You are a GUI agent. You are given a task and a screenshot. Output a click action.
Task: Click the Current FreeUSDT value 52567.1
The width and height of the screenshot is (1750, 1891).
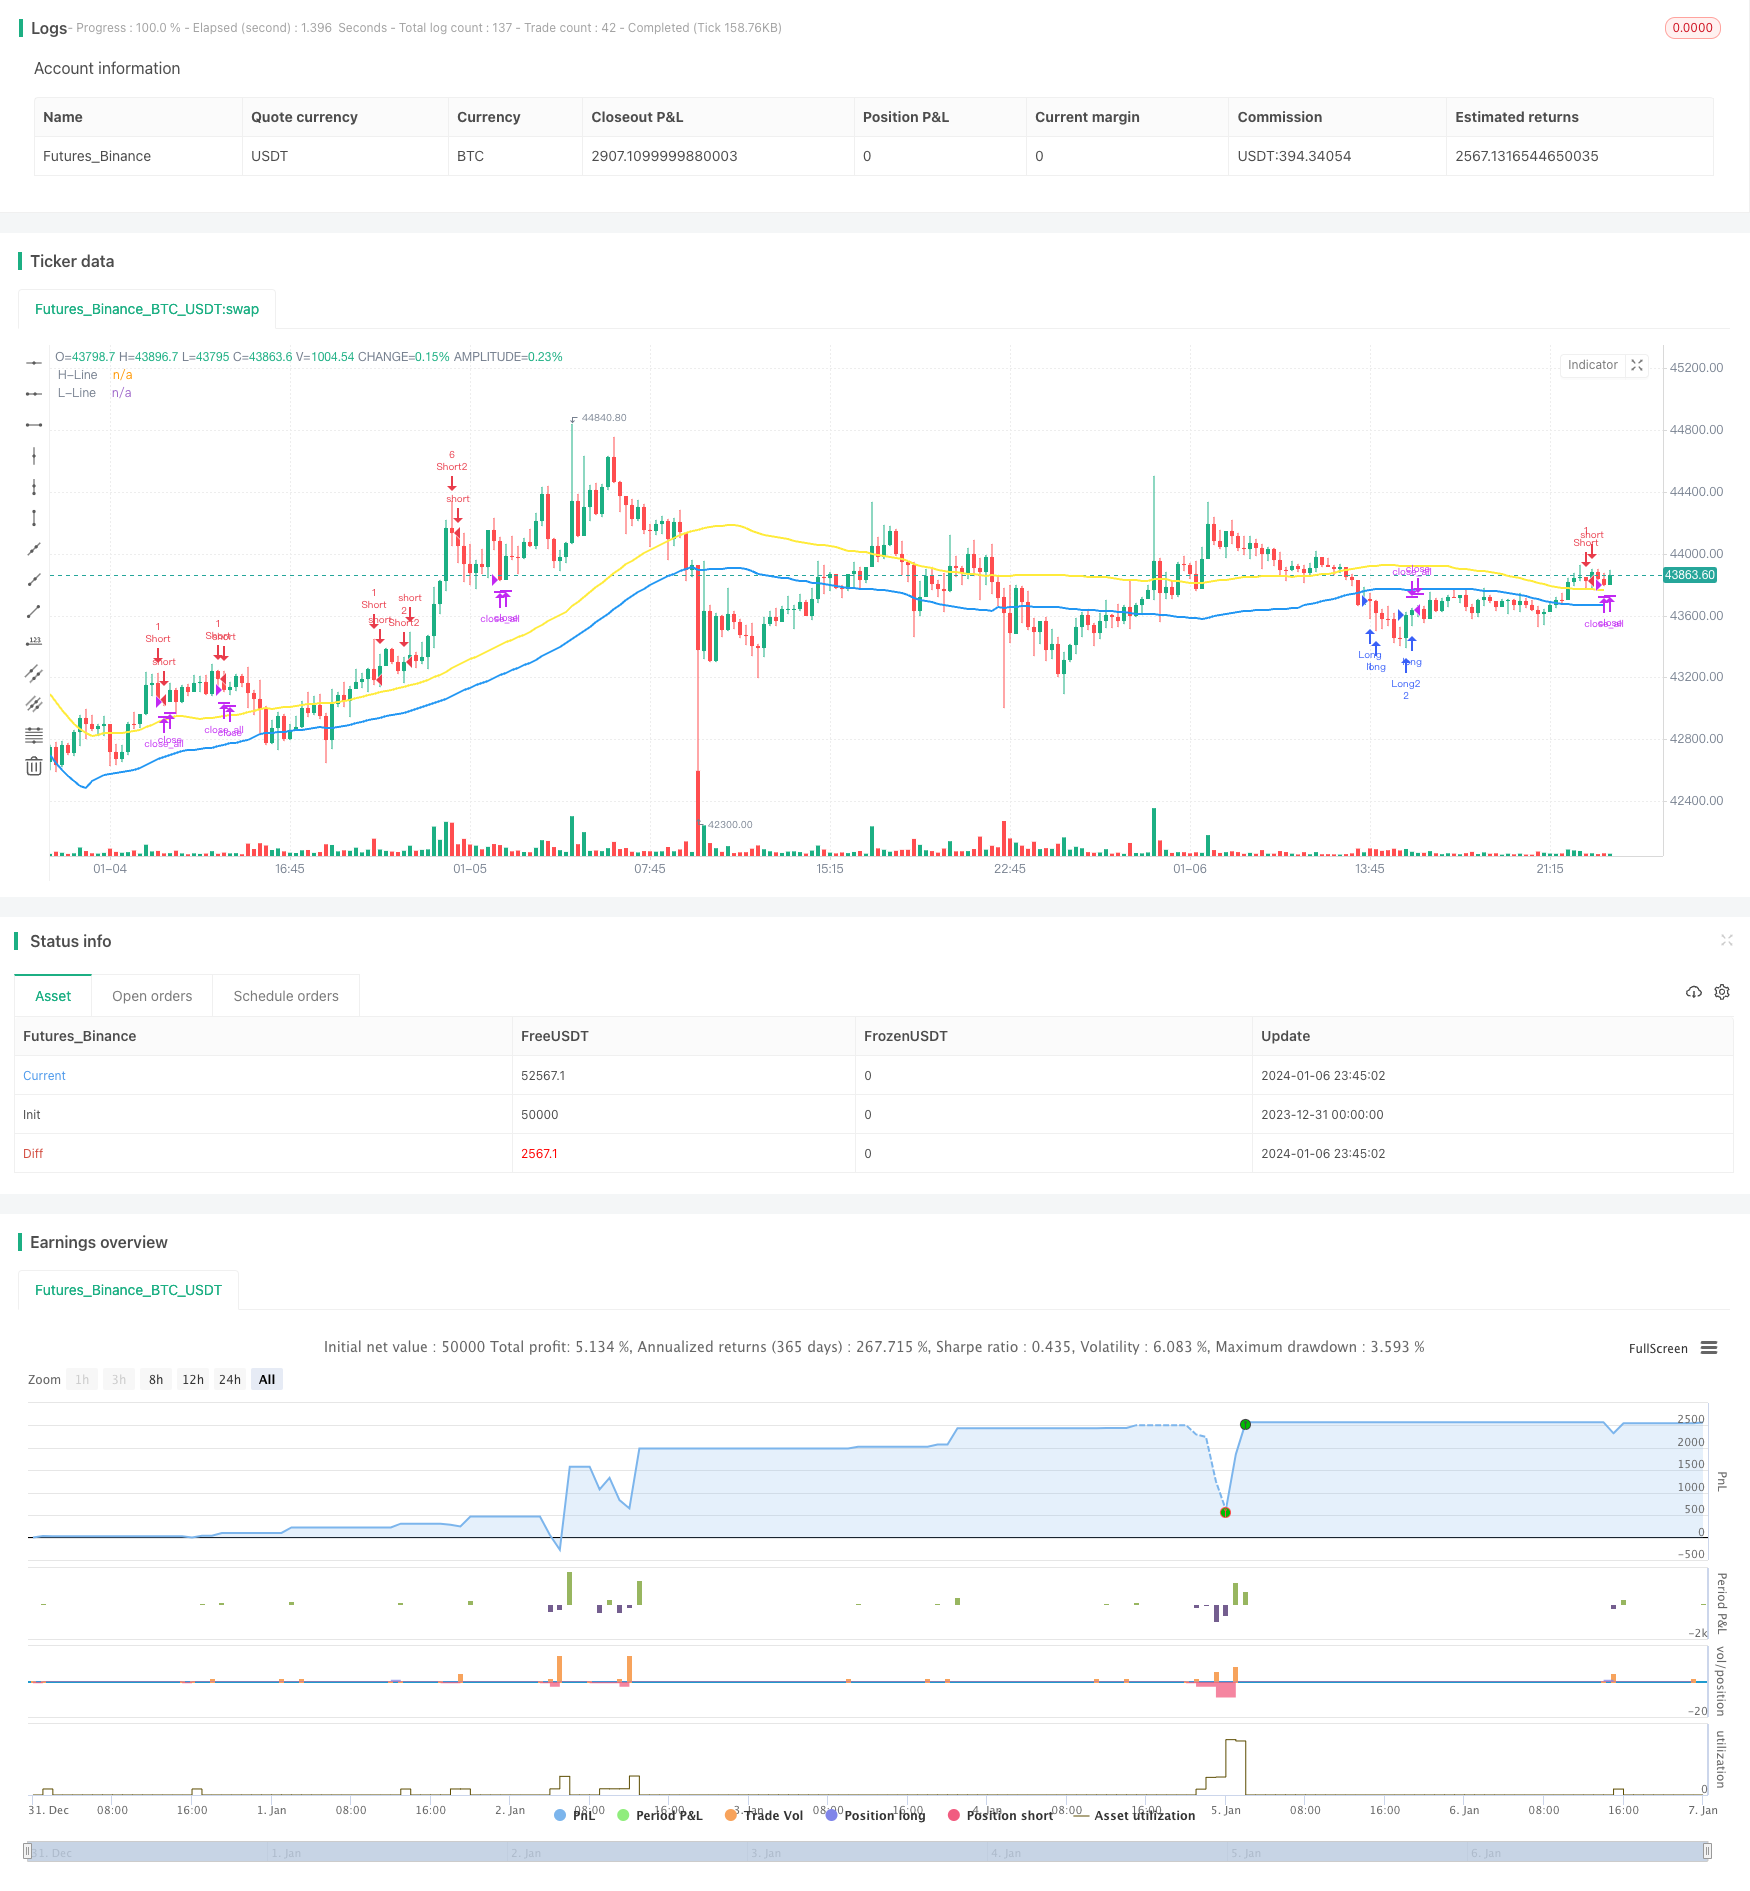(543, 1075)
